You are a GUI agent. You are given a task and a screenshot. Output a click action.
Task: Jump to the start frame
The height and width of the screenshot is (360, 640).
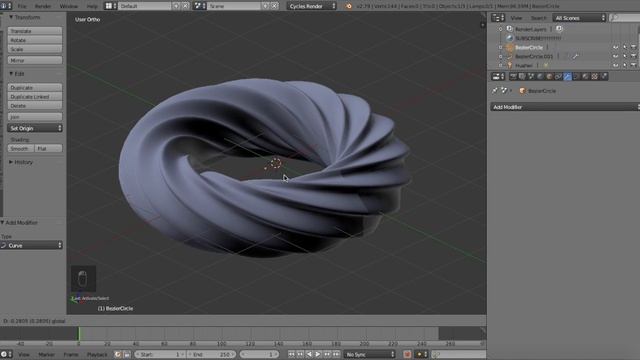(x=291, y=354)
